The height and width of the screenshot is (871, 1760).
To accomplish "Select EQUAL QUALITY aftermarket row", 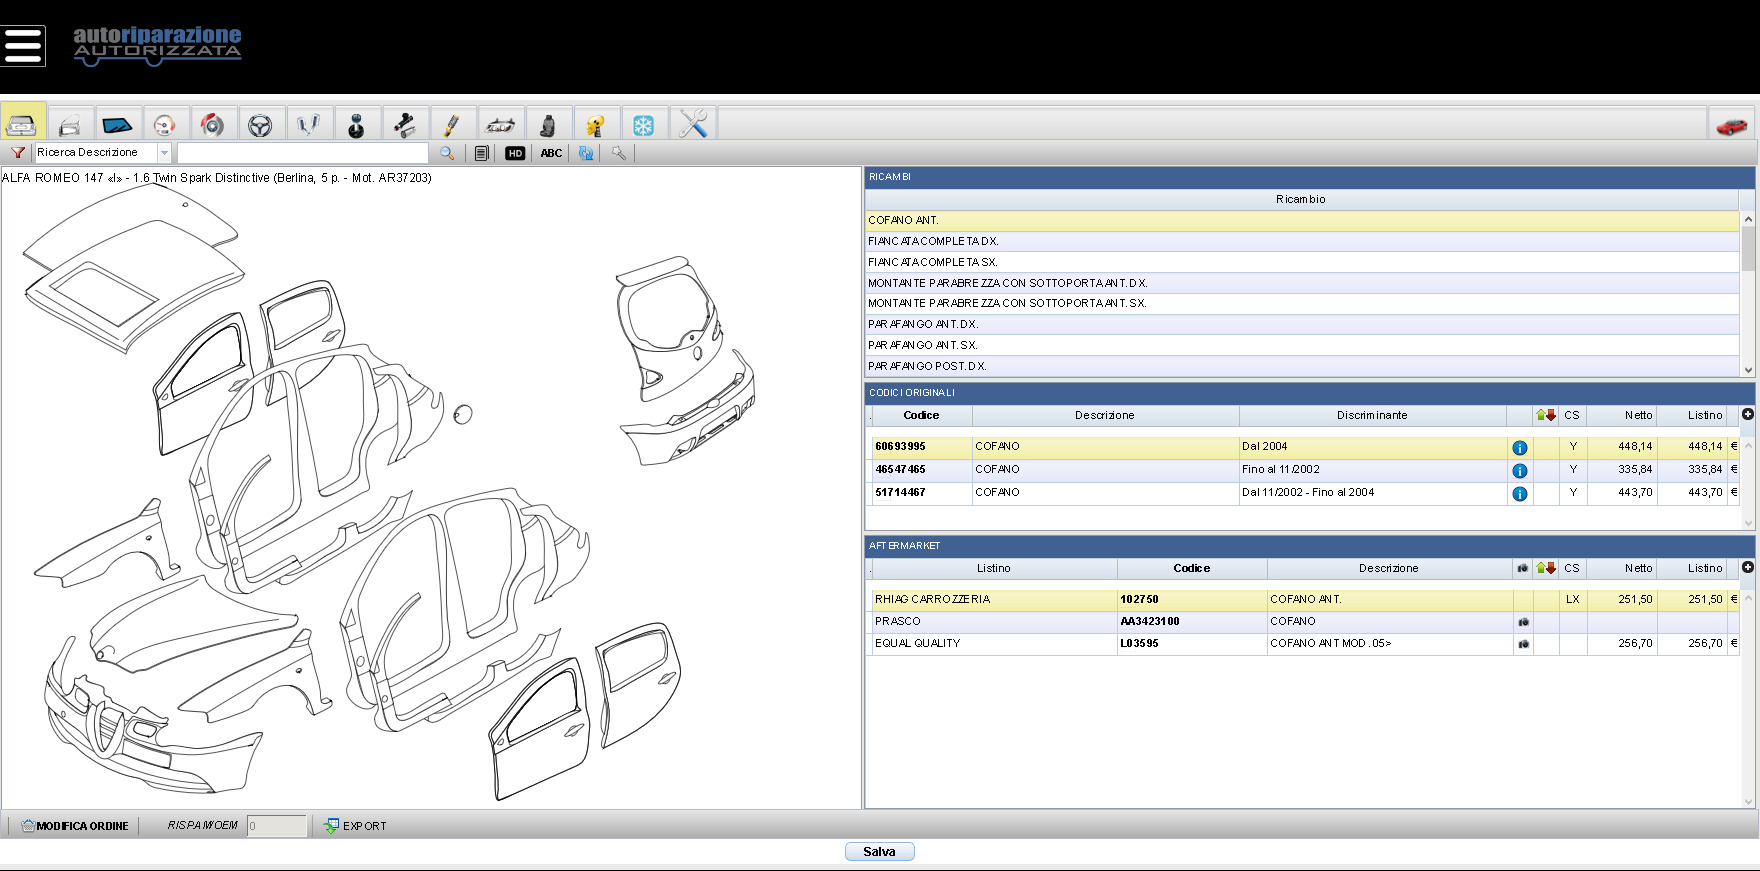I will 1304,644.
